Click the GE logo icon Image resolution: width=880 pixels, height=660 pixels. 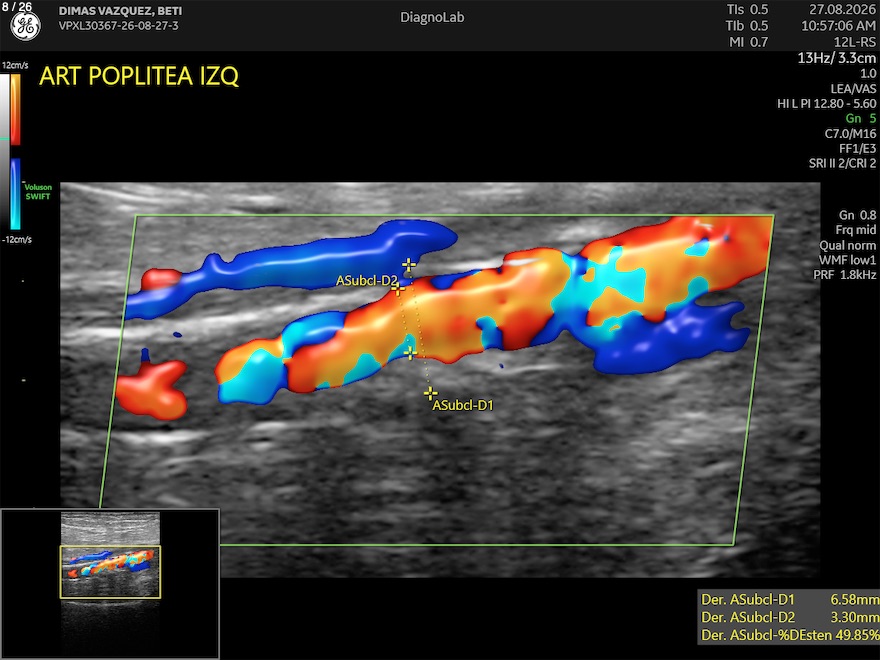pyautogui.click(x=26, y=26)
